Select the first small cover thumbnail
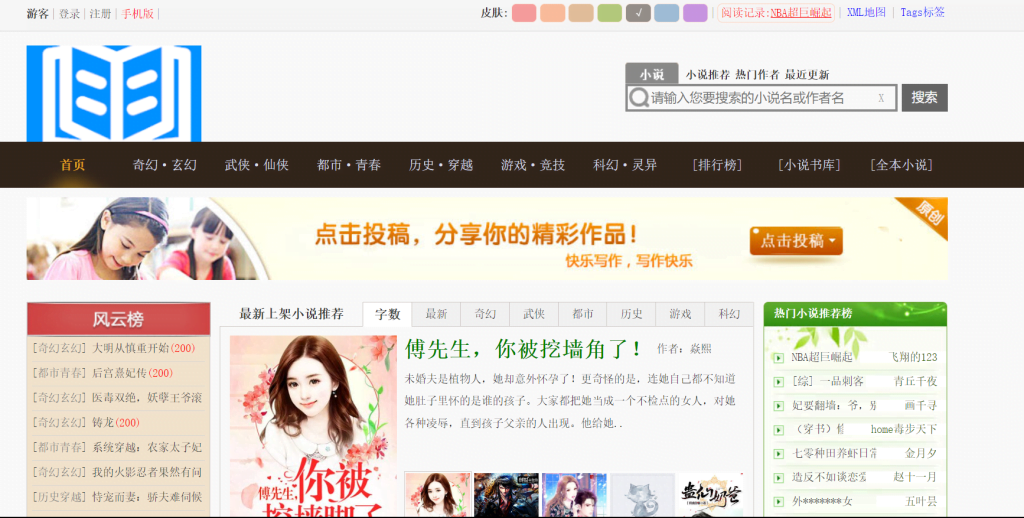1024x518 pixels. pos(437,495)
